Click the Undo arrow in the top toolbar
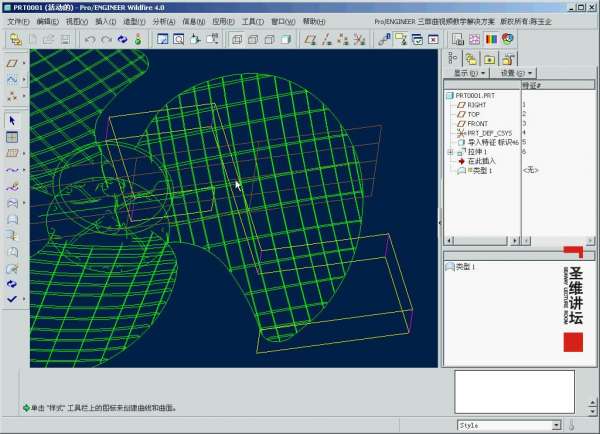600x434 pixels. pos(89,40)
